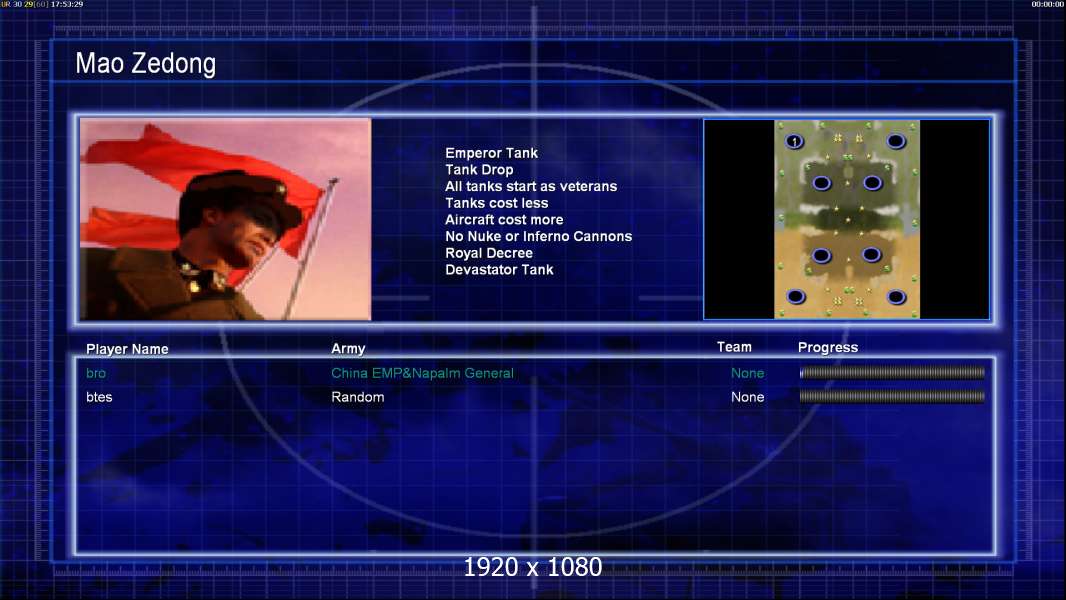Click the Mao Zedong title text
Viewport: 1066px width, 600px height.
coord(145,63)
